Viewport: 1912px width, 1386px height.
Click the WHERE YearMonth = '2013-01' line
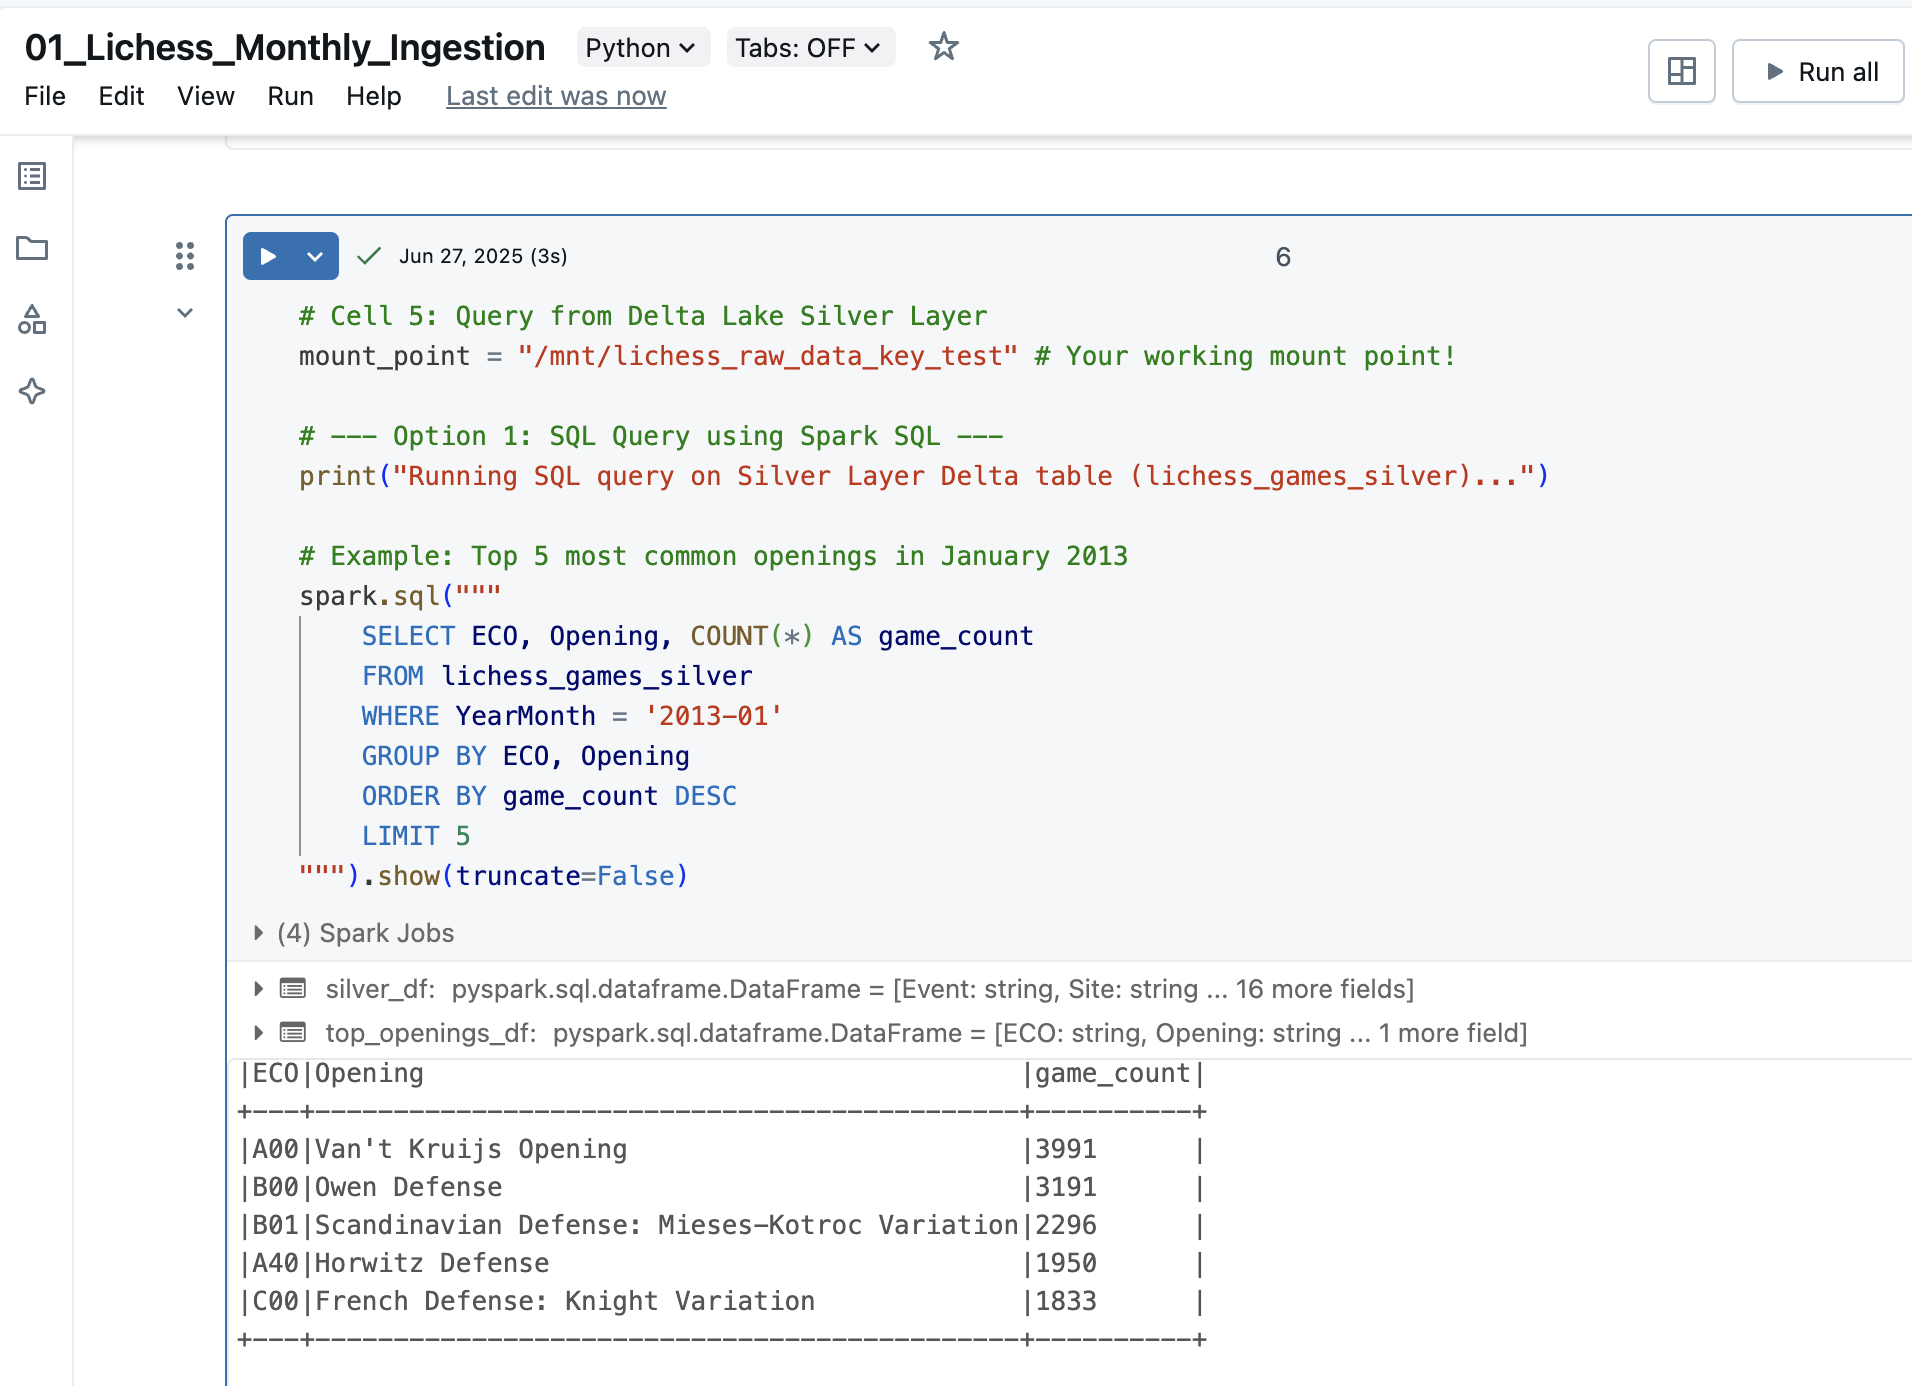(572, 716)
